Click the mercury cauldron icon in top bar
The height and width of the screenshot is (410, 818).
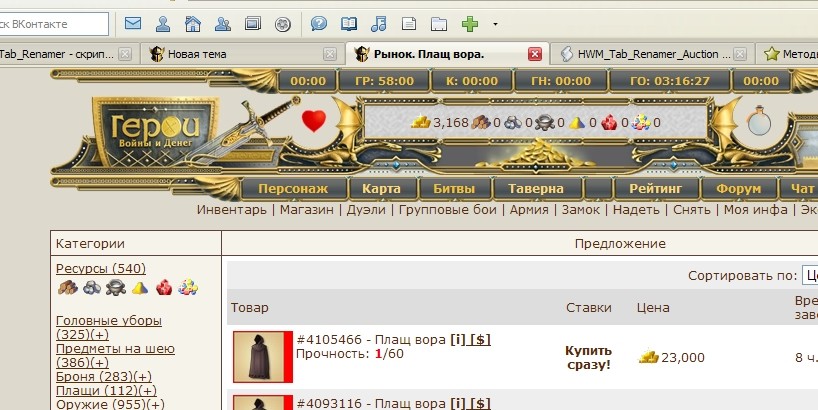(544, 123)
